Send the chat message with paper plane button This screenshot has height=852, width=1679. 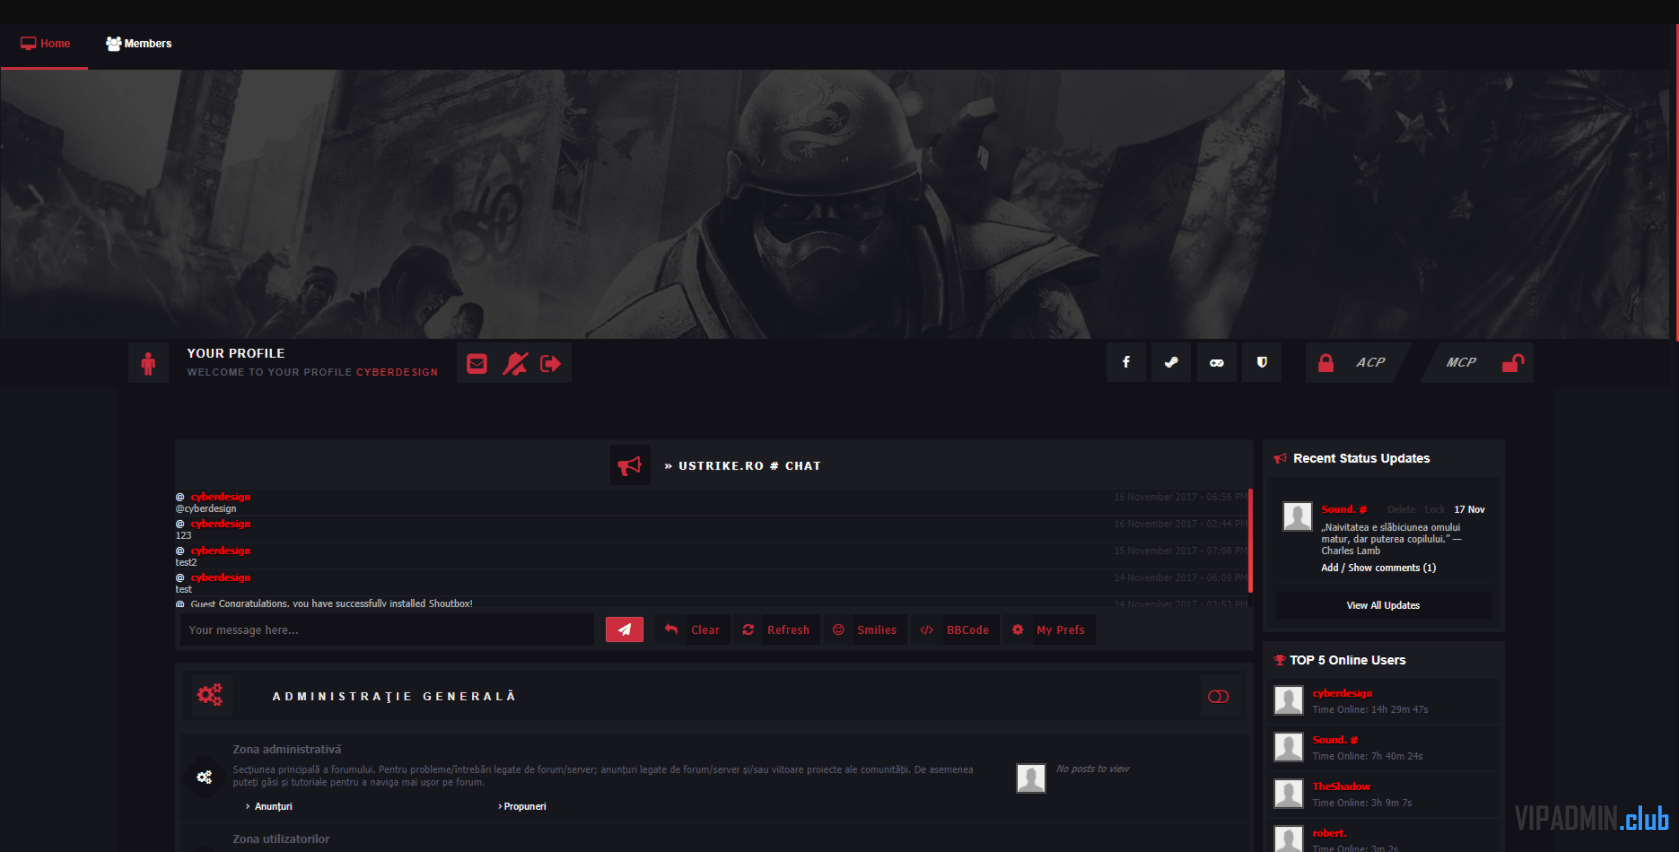(x=624, y=630)
